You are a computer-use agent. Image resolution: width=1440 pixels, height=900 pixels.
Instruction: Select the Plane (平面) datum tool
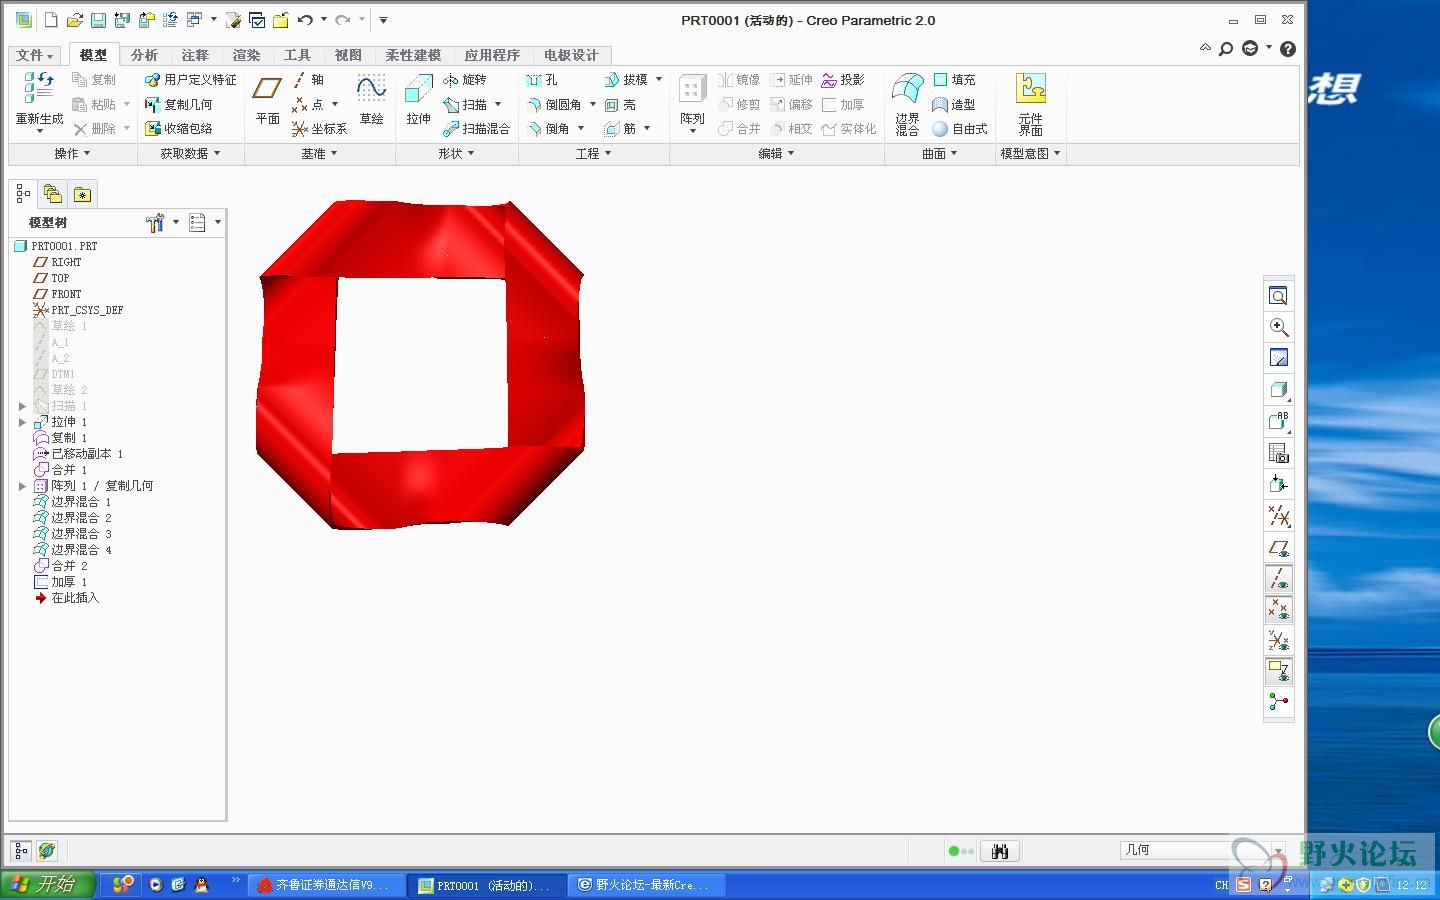point(267,99)
